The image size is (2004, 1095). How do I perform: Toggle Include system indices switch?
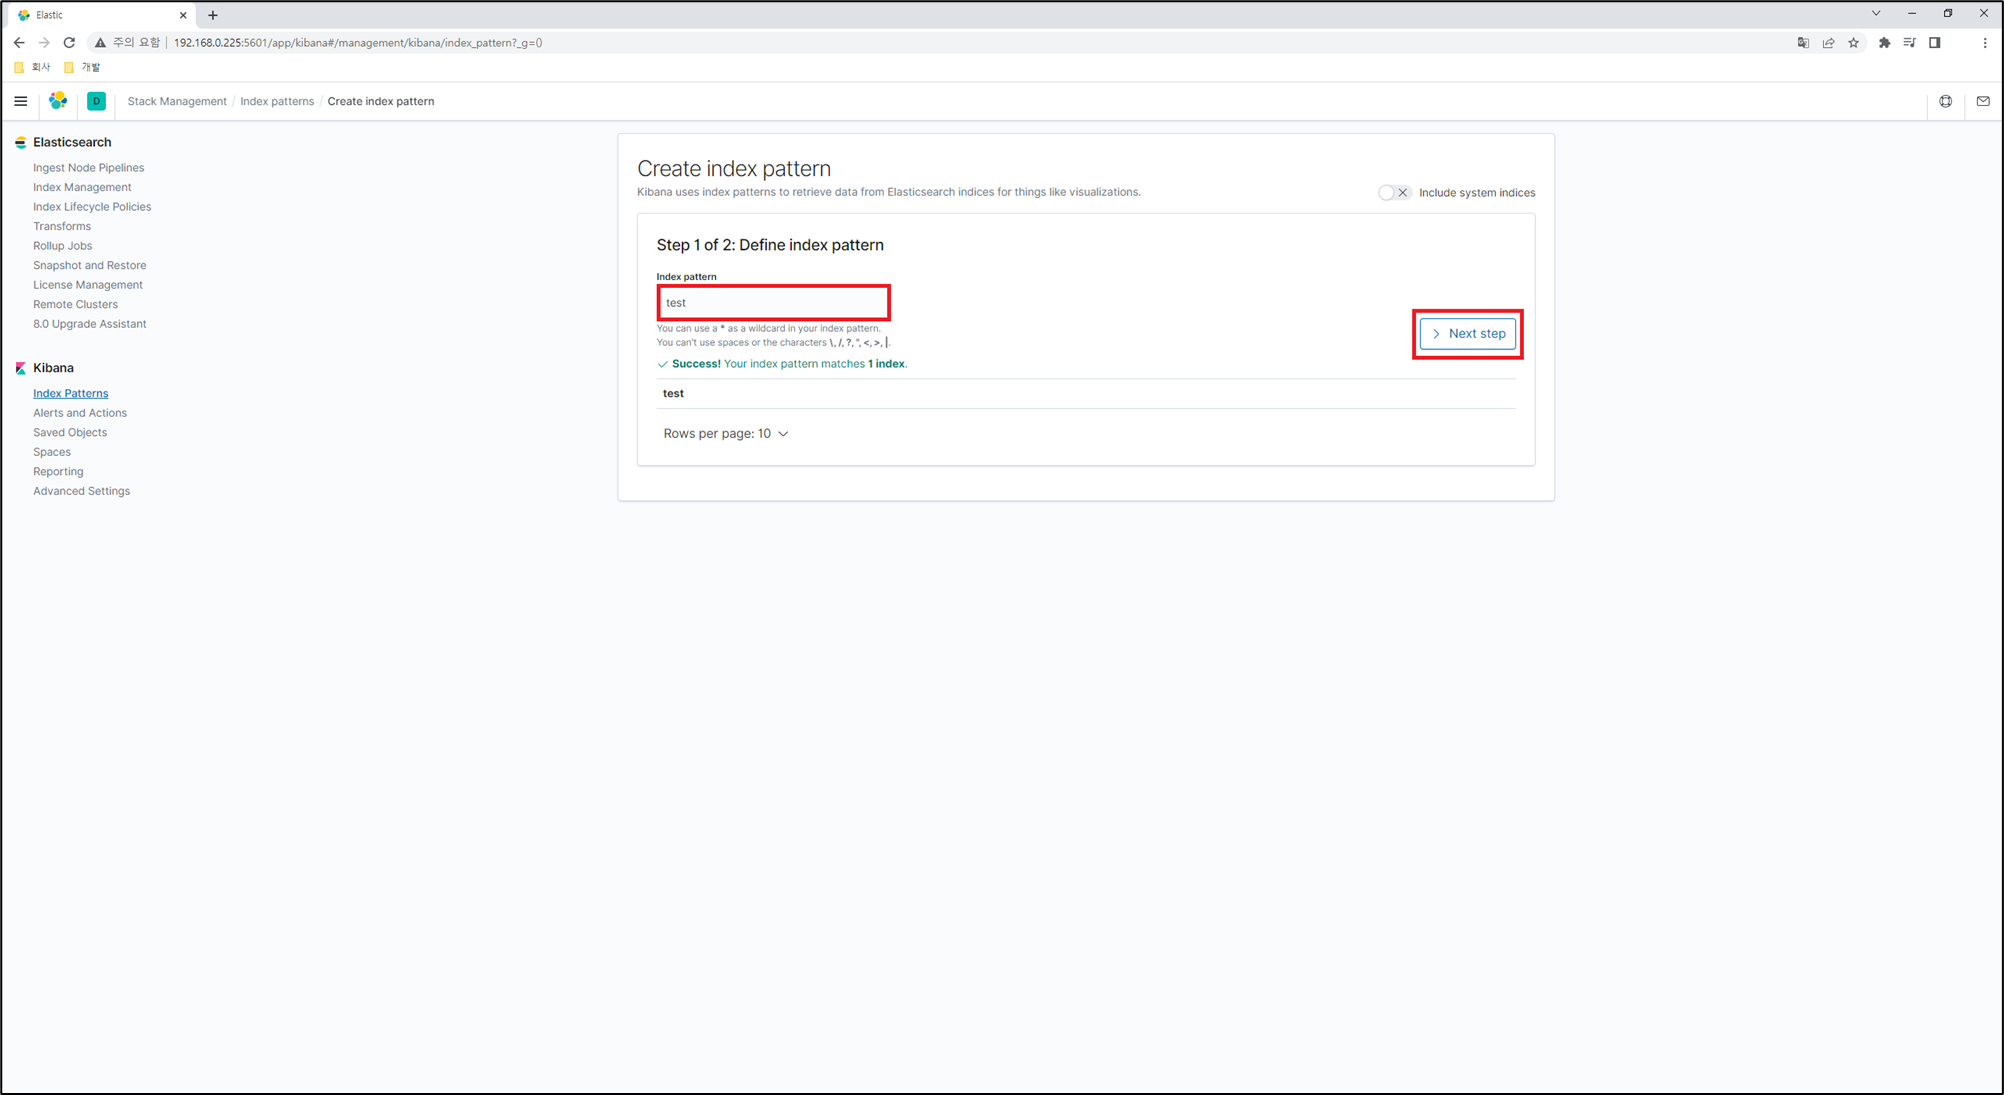click(1394, 193)
